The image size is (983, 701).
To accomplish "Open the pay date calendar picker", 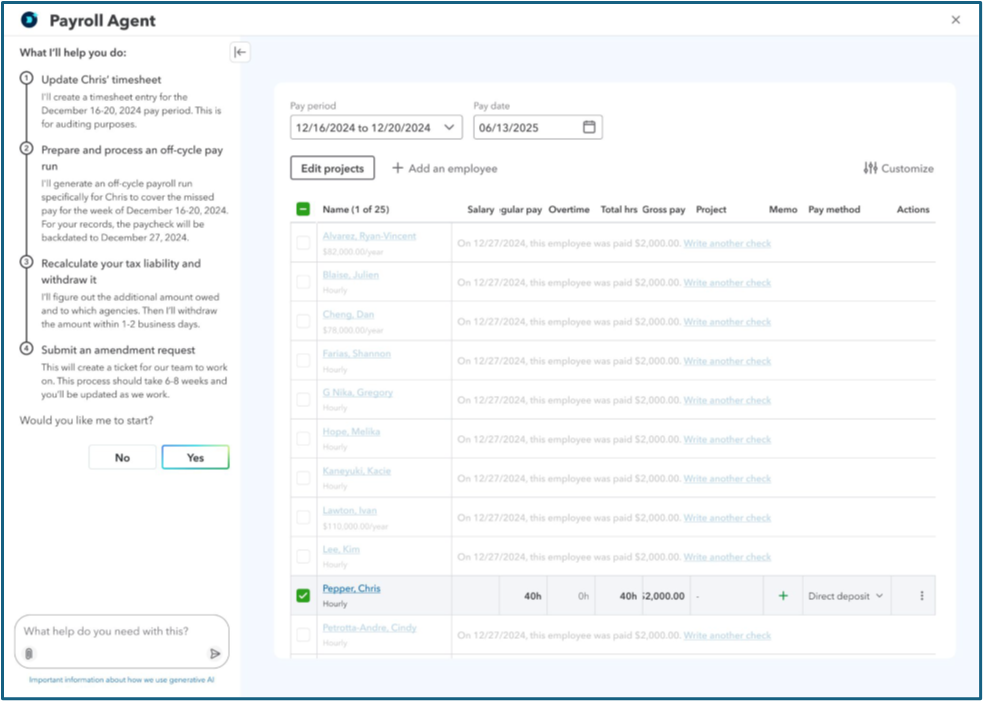I will click(589, 127).
